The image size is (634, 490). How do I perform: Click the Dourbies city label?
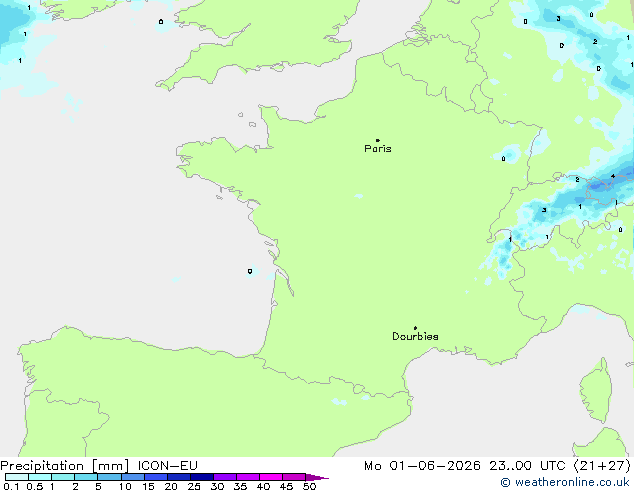(x=415, y=336)
